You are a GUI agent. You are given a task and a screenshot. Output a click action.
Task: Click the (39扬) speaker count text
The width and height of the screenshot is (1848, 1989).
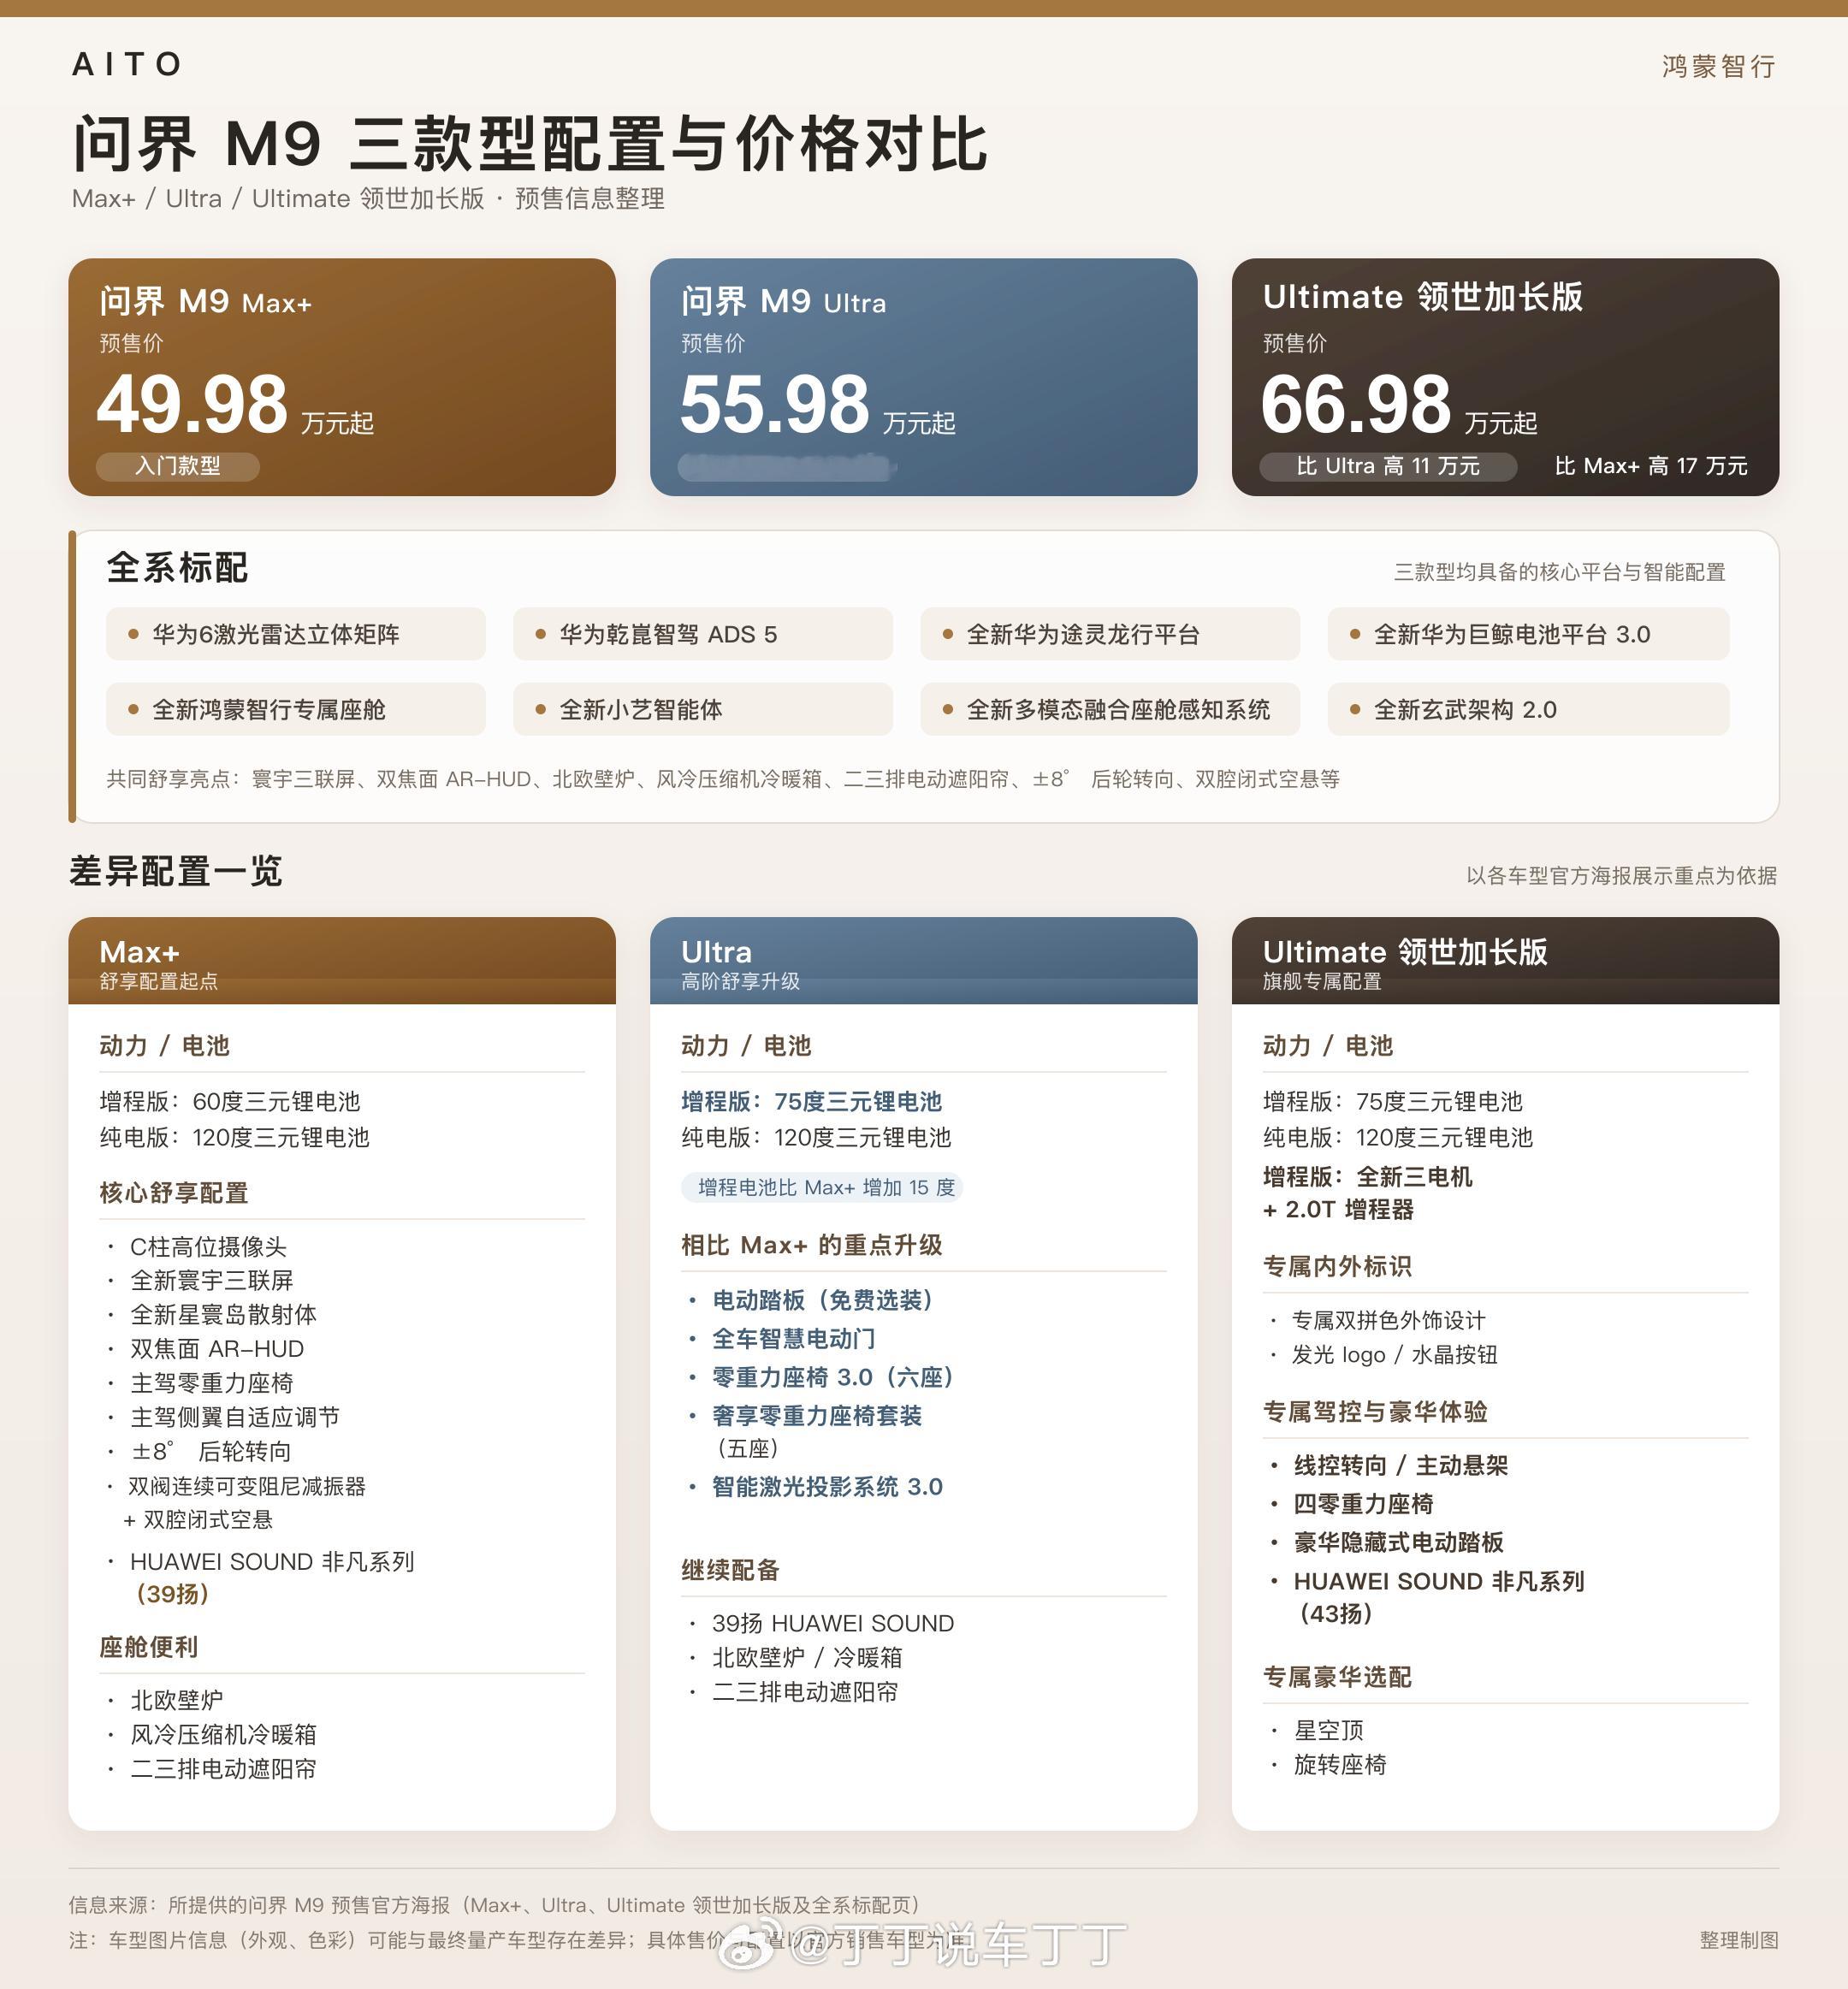172,1594
